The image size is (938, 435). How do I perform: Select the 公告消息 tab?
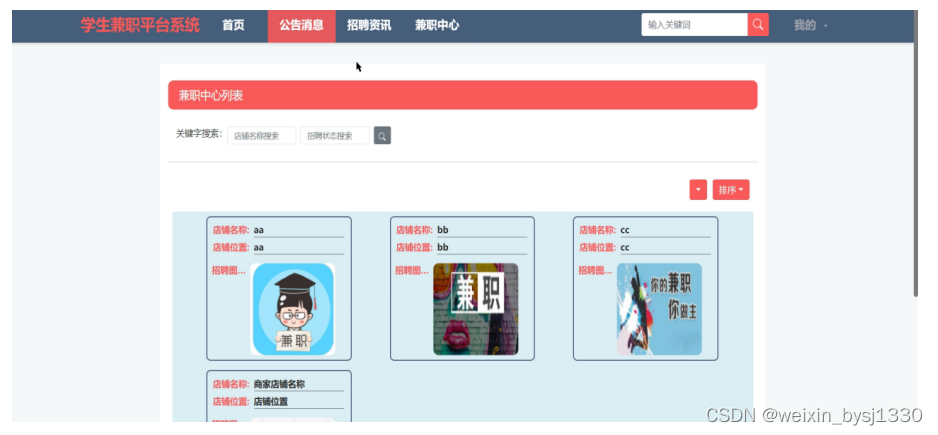[302, 25]
